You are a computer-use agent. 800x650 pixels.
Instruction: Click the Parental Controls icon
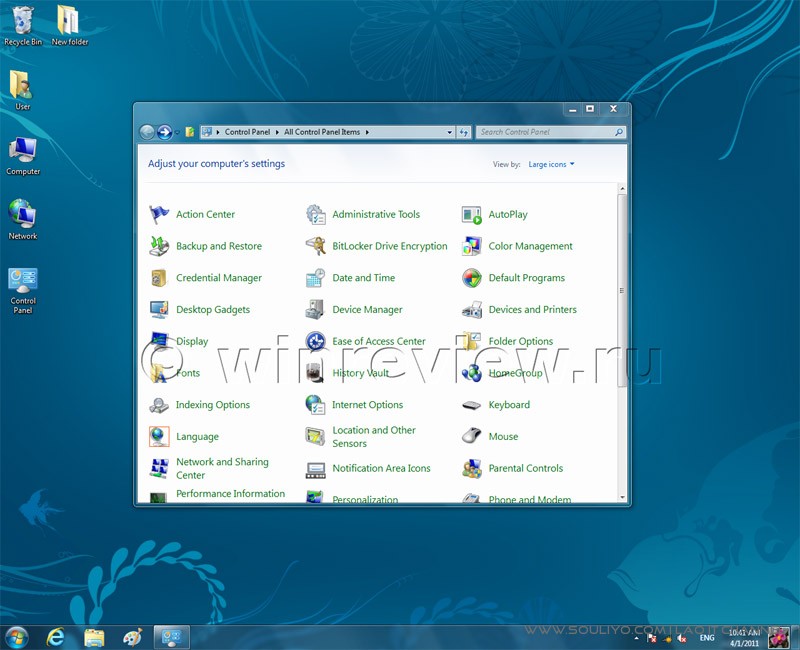point(472,468)
